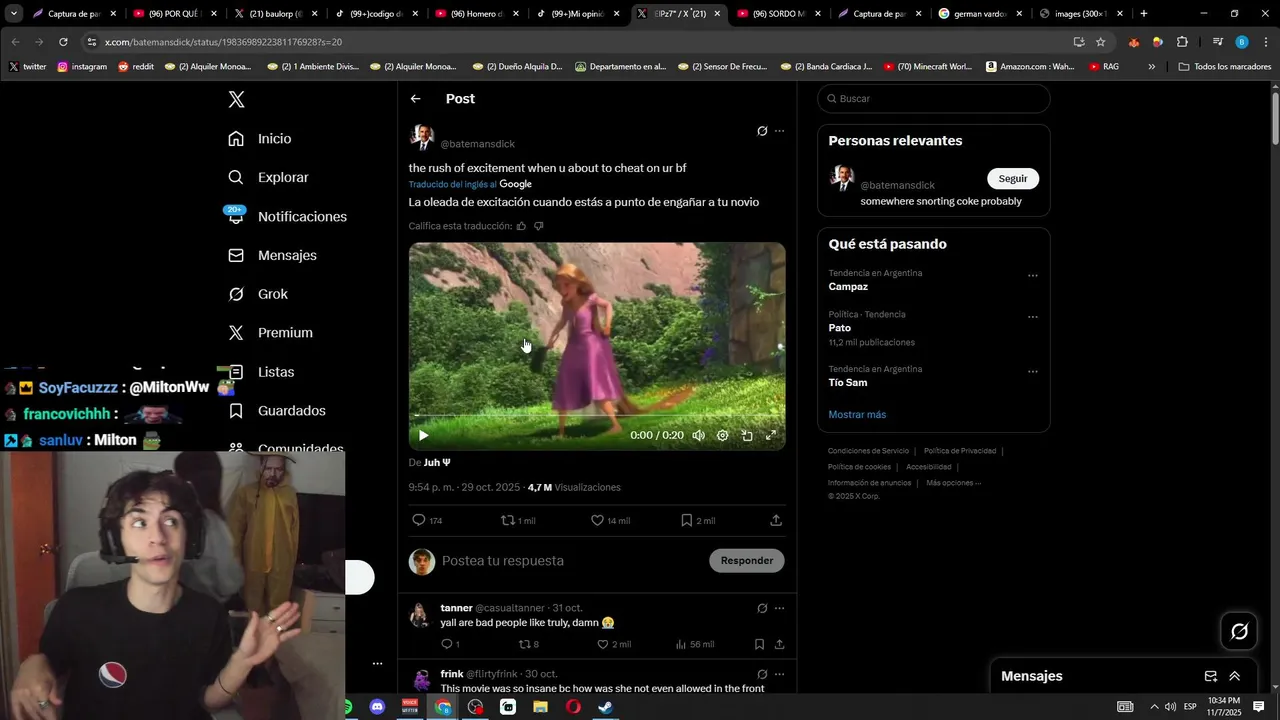This screenshot has height=720, width=1280.
Task: Share the main post
Action: [776, 520]
